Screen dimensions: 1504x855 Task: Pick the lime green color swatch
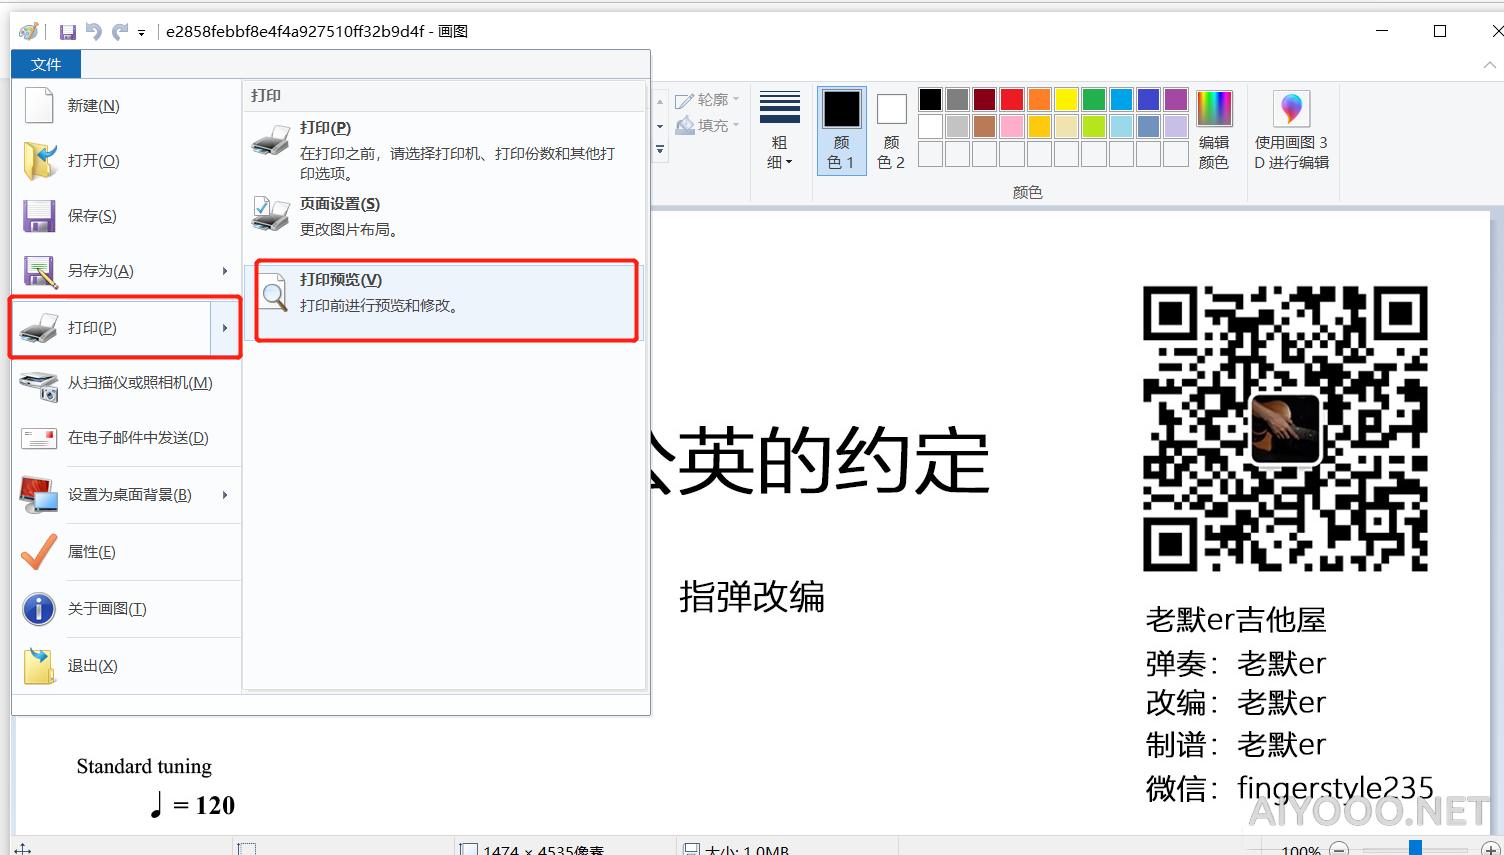[1094, 127]
